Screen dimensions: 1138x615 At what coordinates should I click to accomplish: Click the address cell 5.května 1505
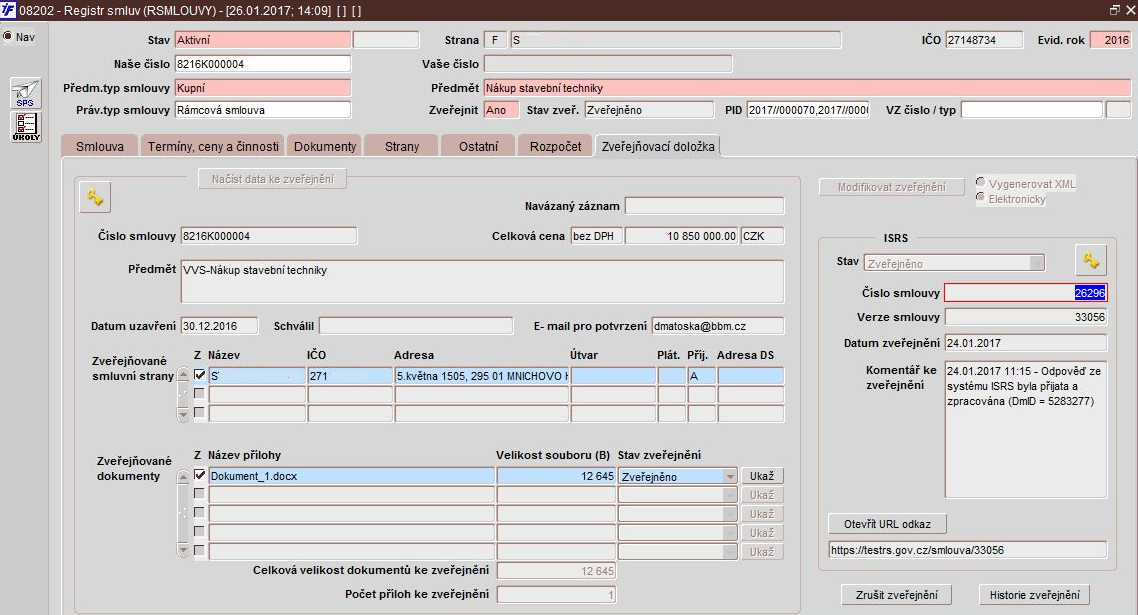(x=481, y=376)
